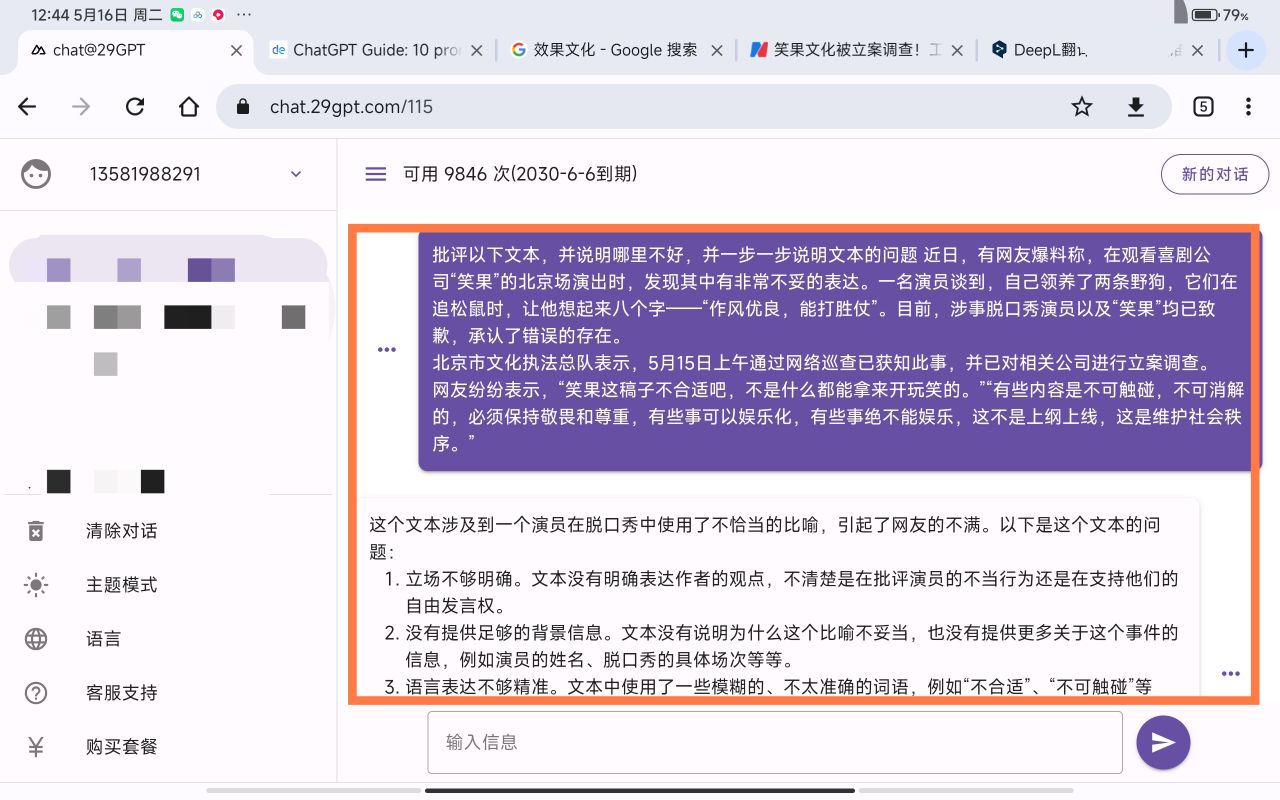The width and height of the screenshot is (1280, 800).
Task: Open the browser downloads icon
Action: click(x=1136, y=107)
